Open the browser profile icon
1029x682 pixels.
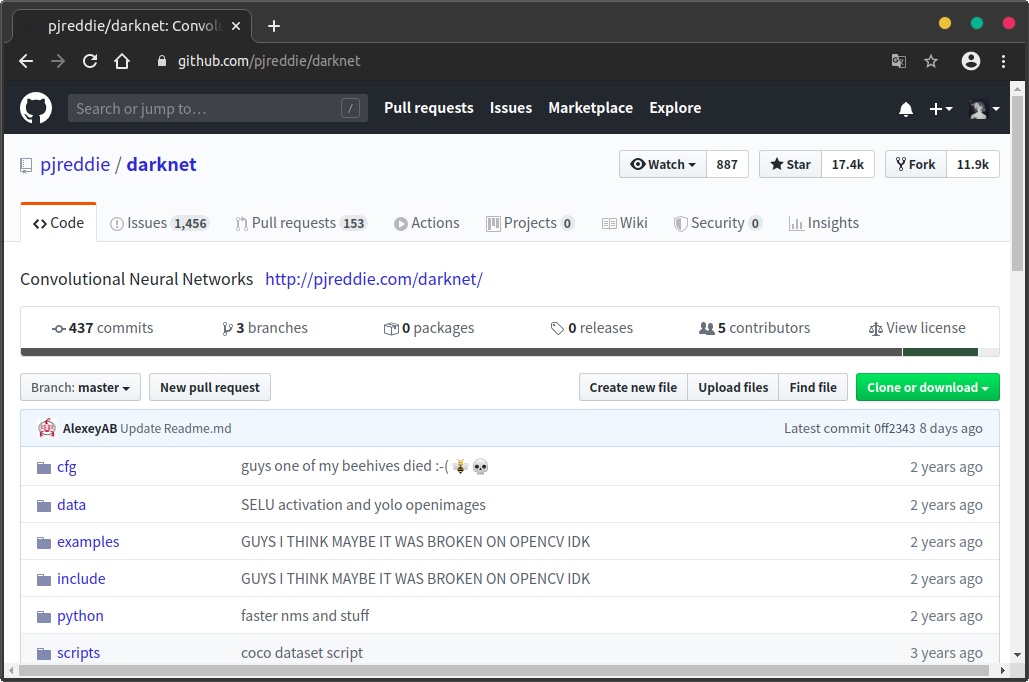971,61
